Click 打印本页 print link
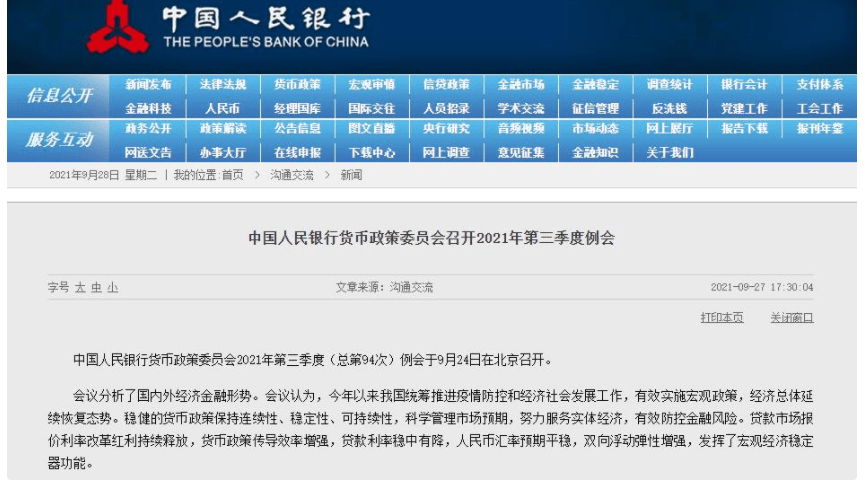 coord(722,317)
